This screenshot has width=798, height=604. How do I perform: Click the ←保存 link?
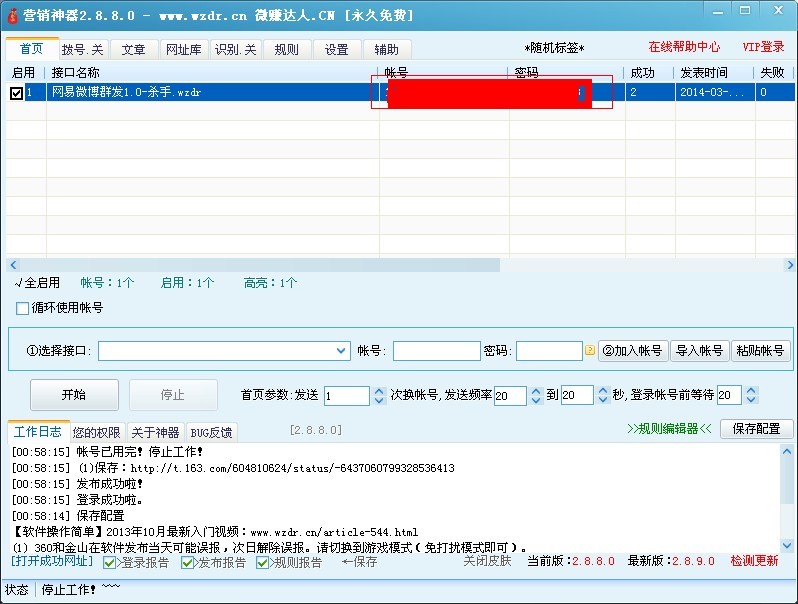360,562
